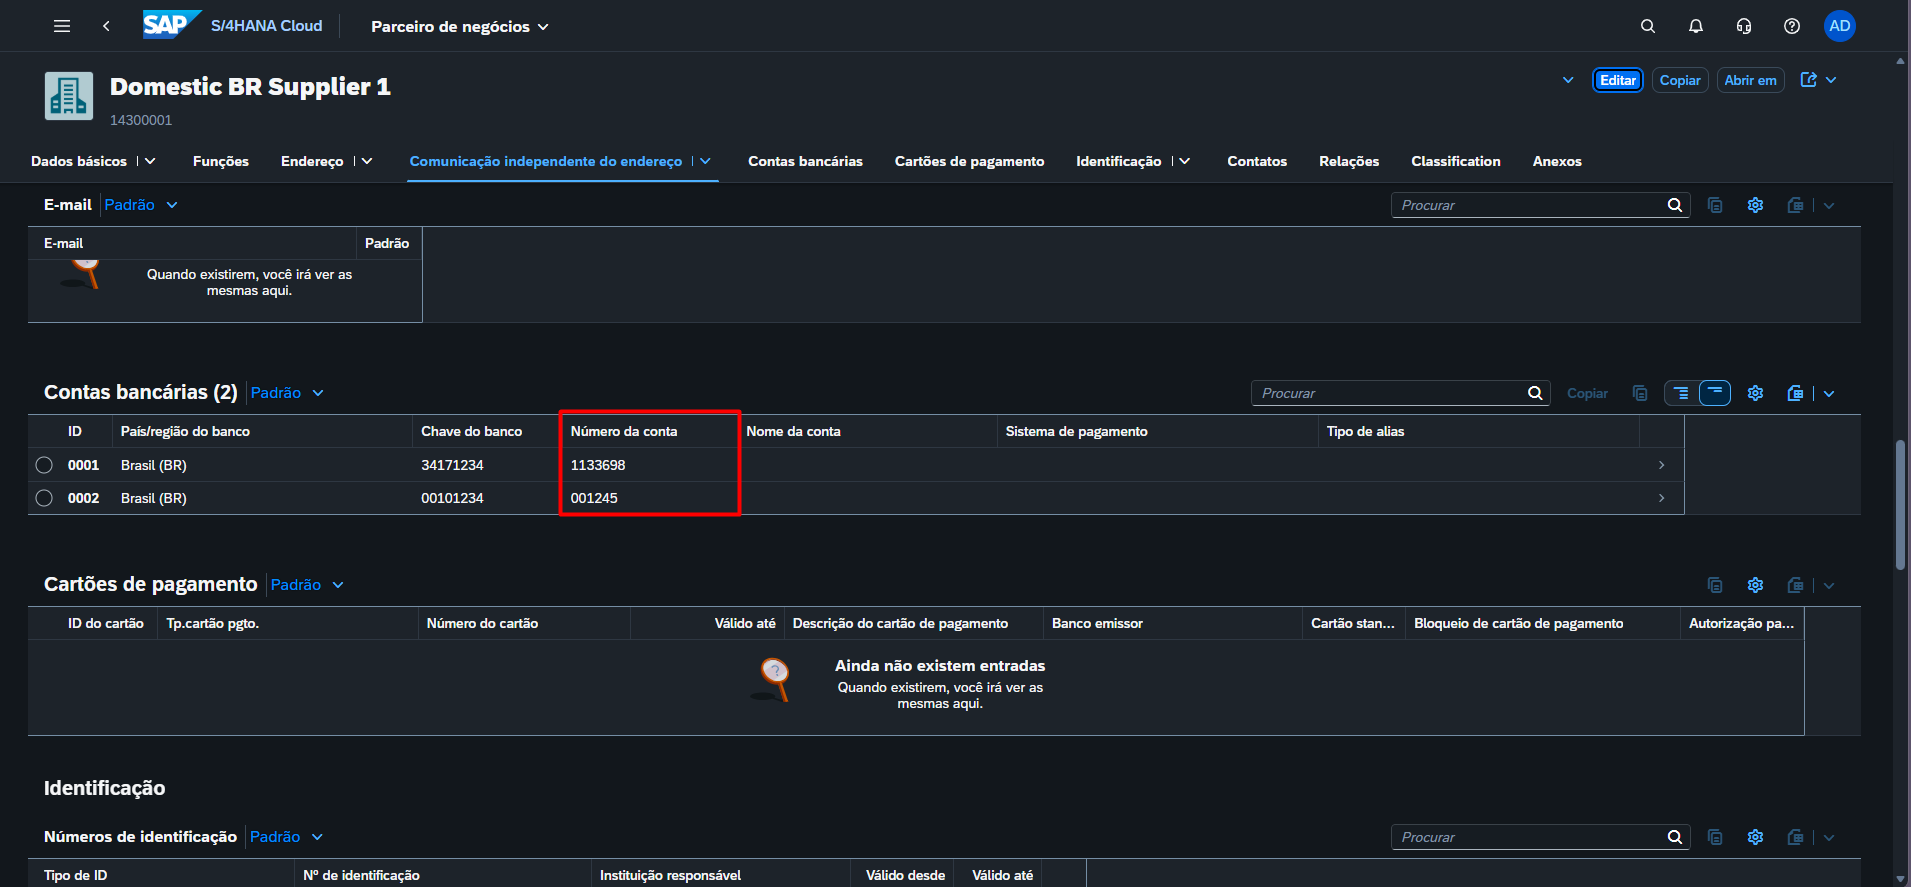Select bank account row 0002 radio button
Viewport: 1911px width, 887px height.
click(44, 498)
